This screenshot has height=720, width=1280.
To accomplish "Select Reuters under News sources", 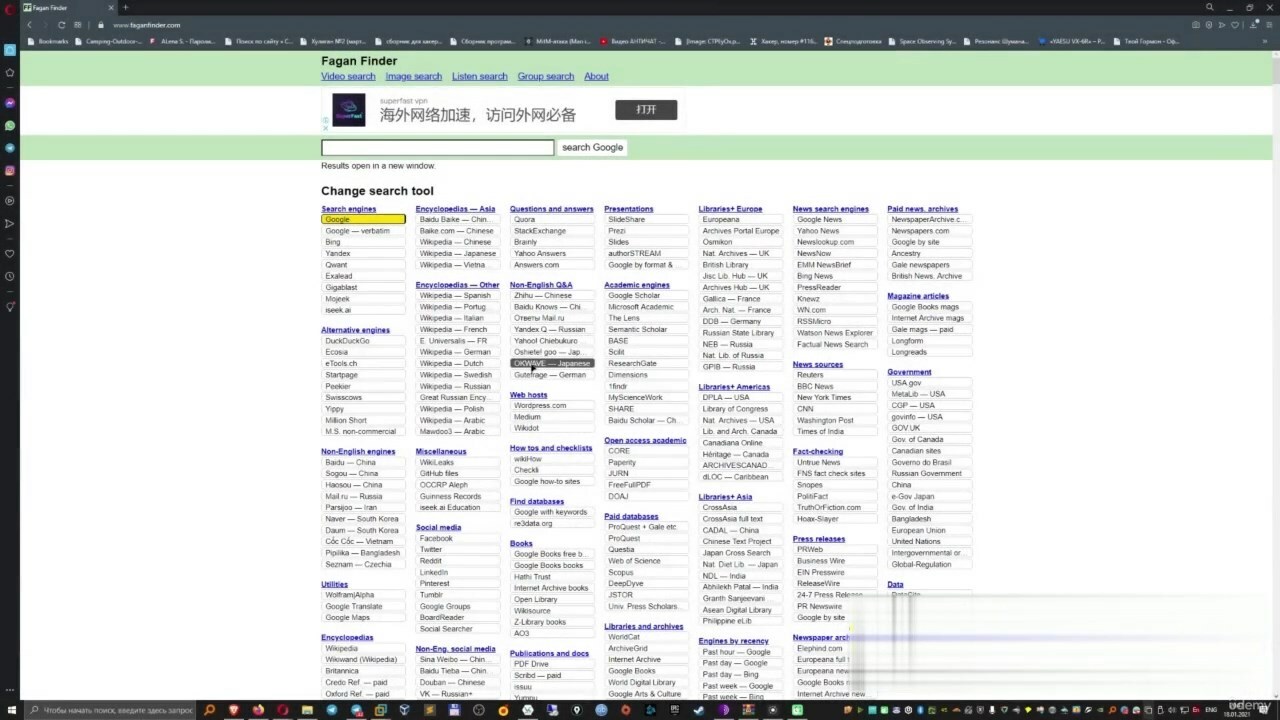I will pyautogui.click(x=835, y=375).
